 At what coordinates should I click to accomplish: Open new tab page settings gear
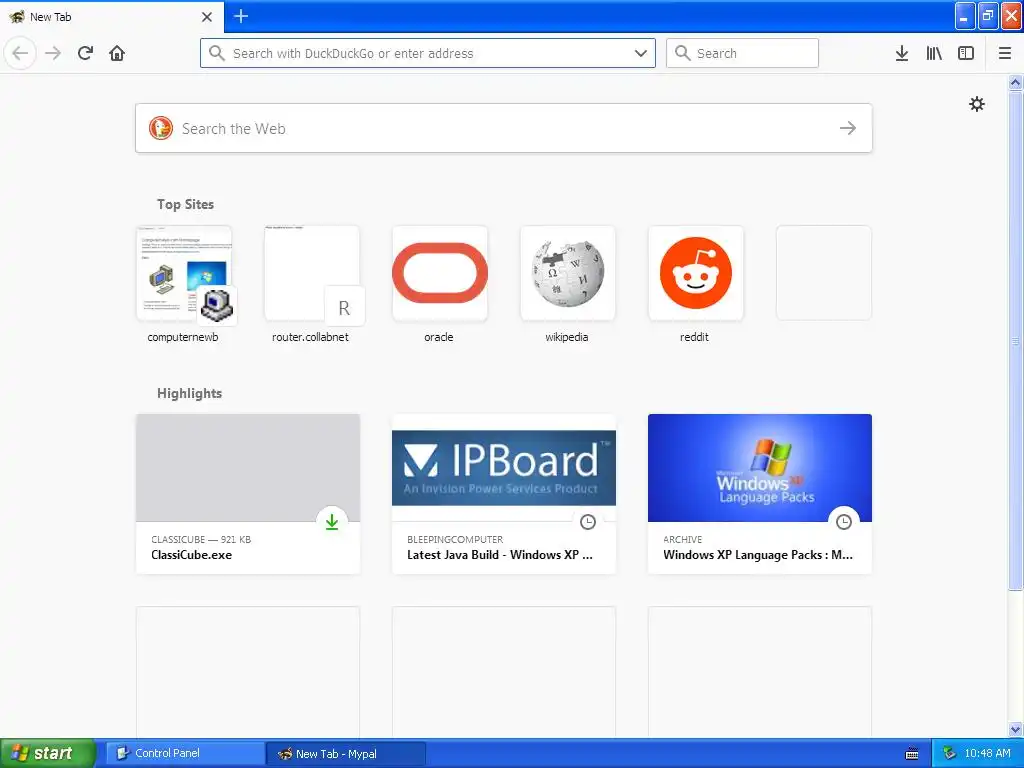coord(976,104)
